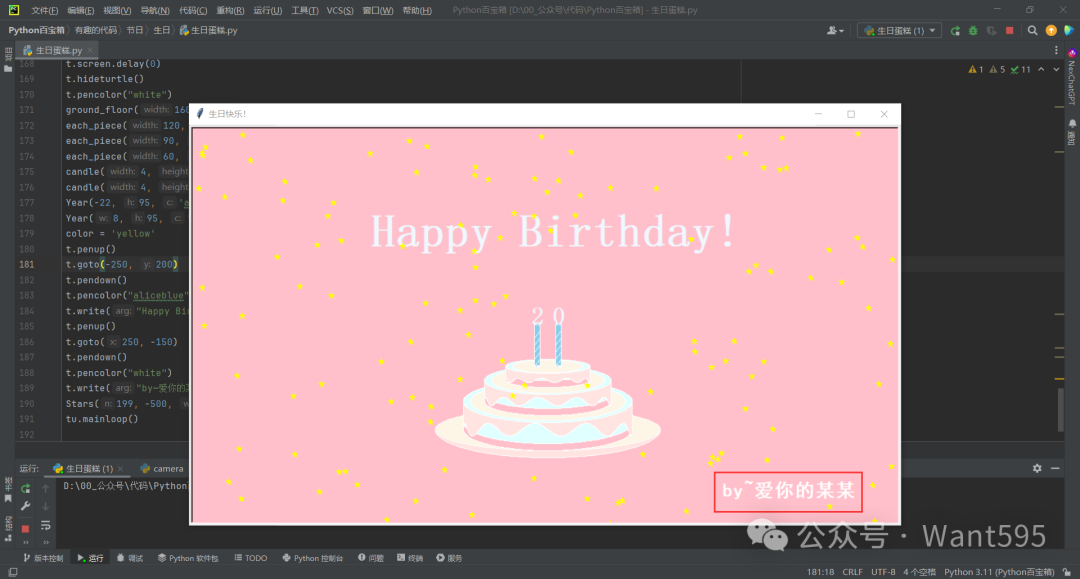Viewport: 1080px width, 579px height.
Task: Change indent setting 4 个空格
Action: 920,572
